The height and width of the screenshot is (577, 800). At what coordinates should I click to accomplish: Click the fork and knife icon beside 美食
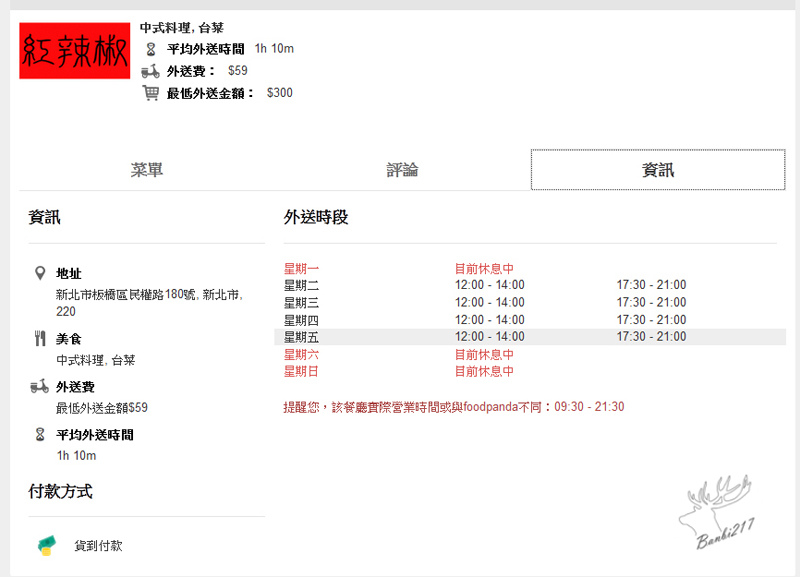(x=40, y=339)
